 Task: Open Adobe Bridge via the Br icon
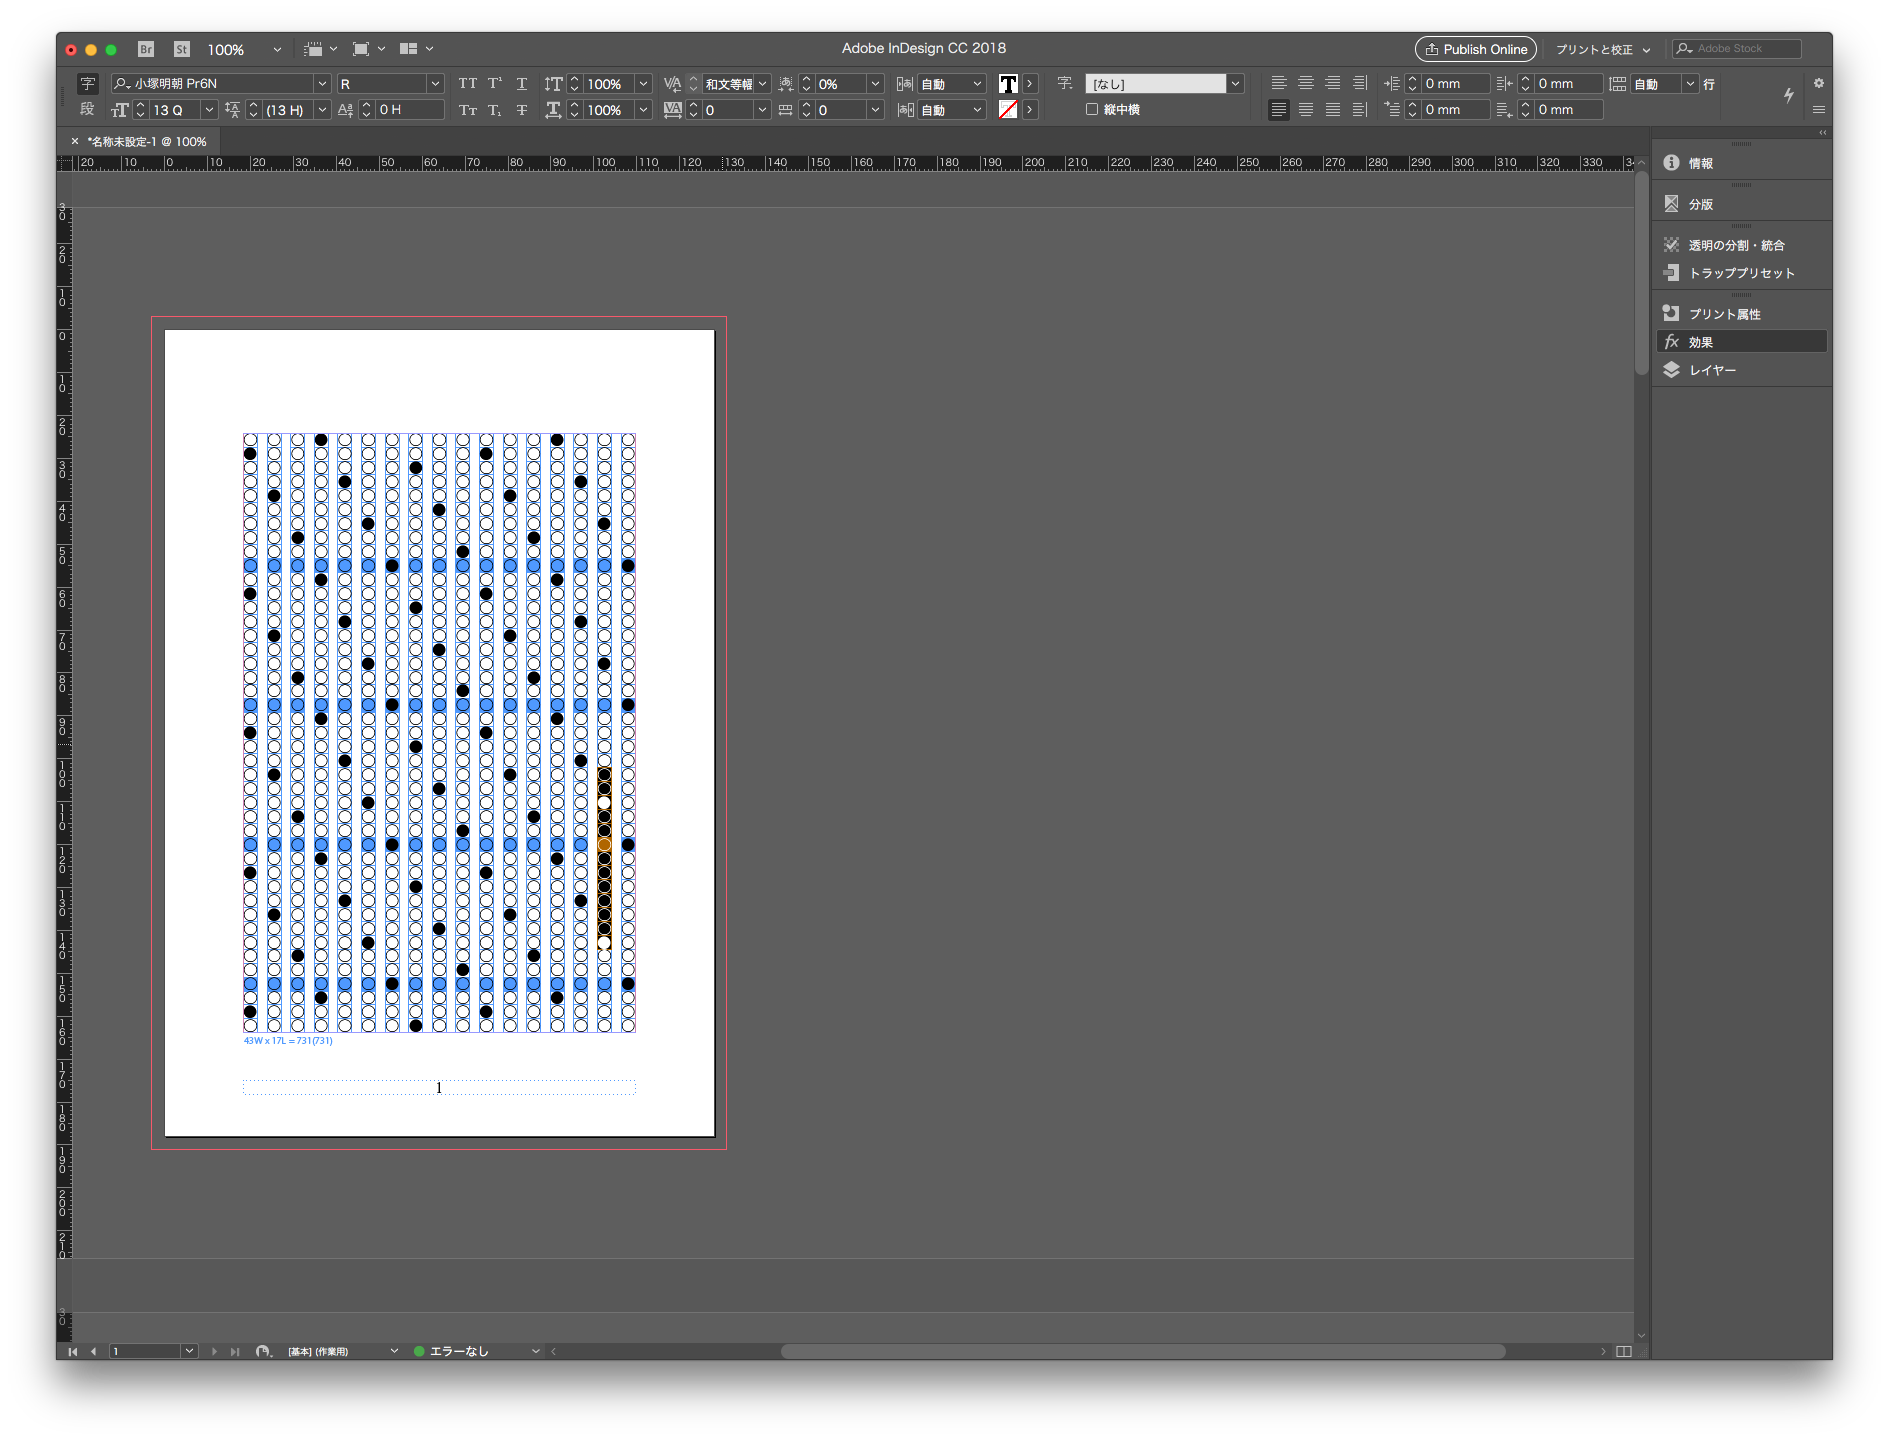(x=146, y=49)
